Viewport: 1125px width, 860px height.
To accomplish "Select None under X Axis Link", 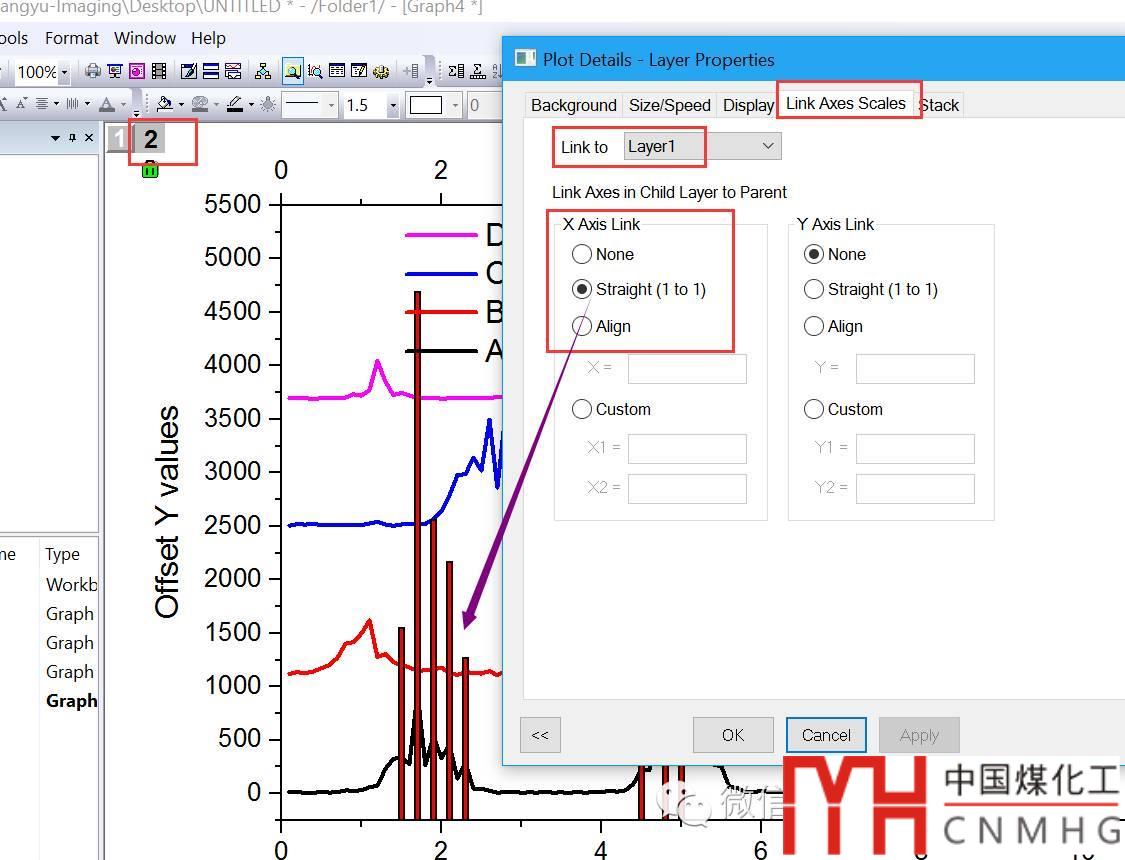I will click(582, 254).
